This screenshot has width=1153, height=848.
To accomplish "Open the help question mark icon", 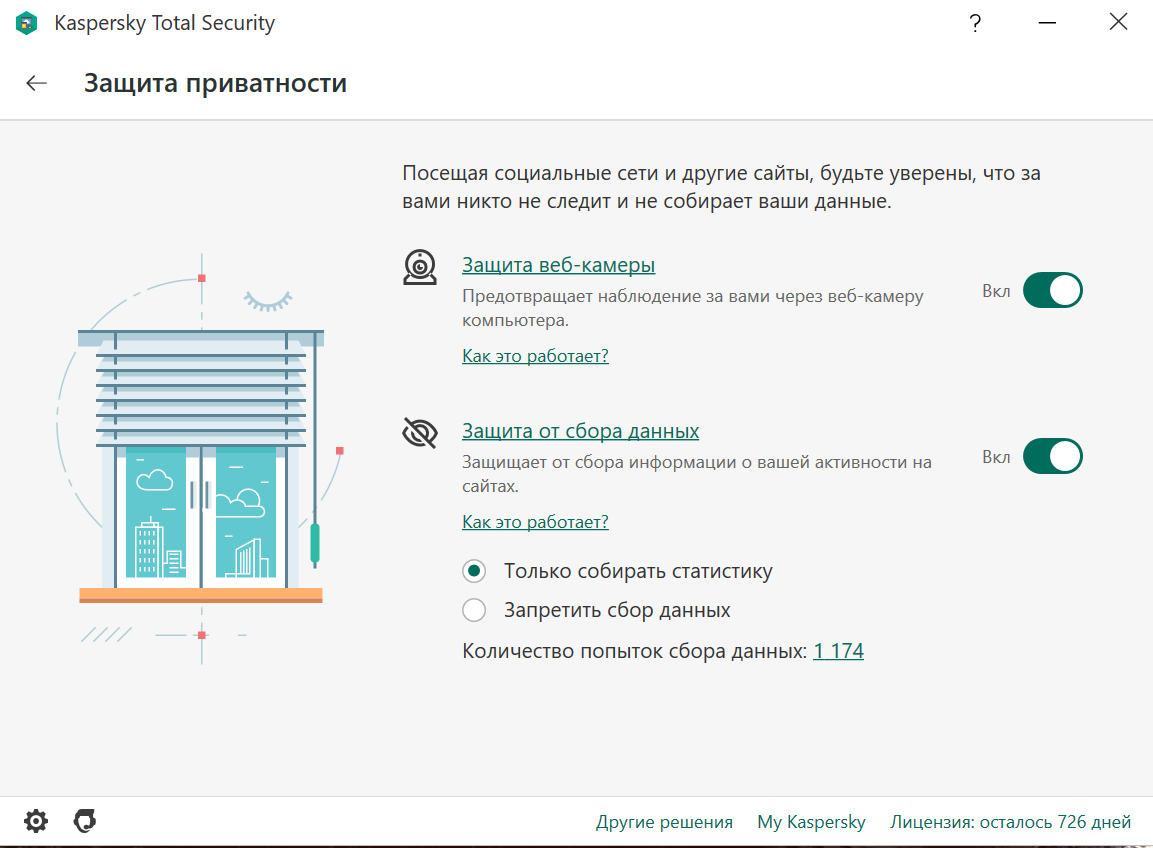I will tap(975, 23).
